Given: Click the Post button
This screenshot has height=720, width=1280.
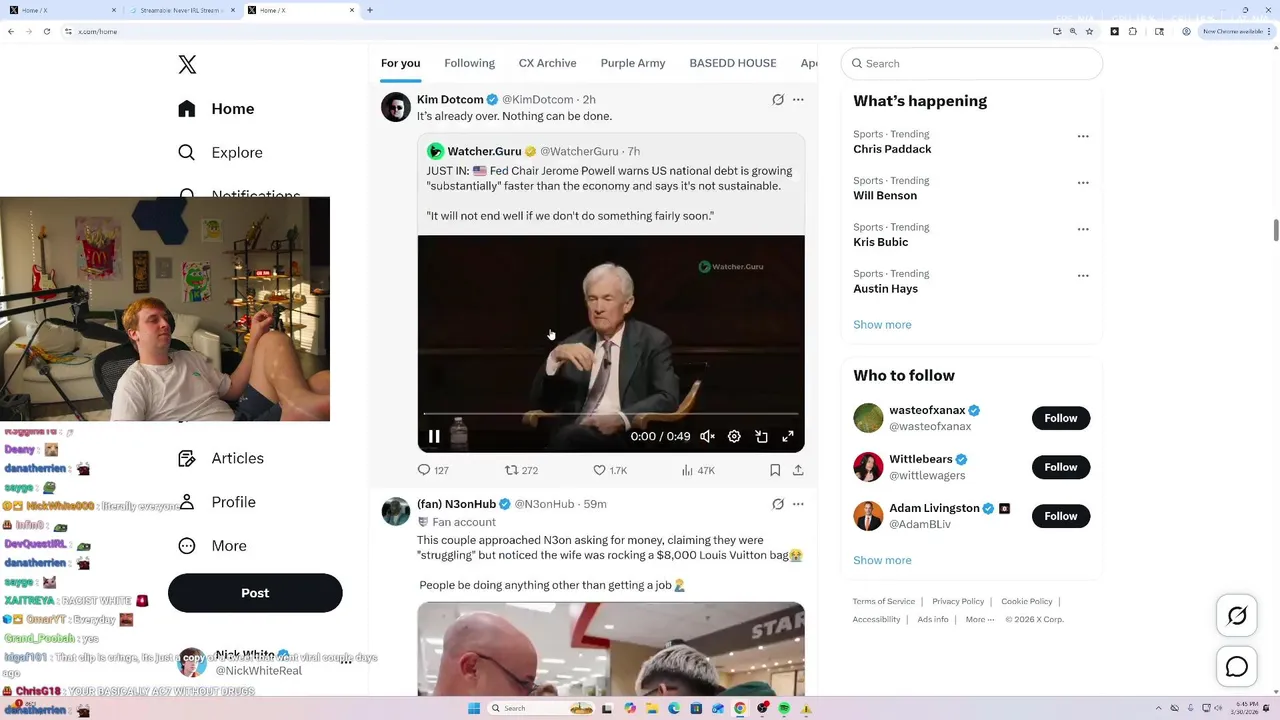Looking at the screenshot, I should (x=255, y=593).
